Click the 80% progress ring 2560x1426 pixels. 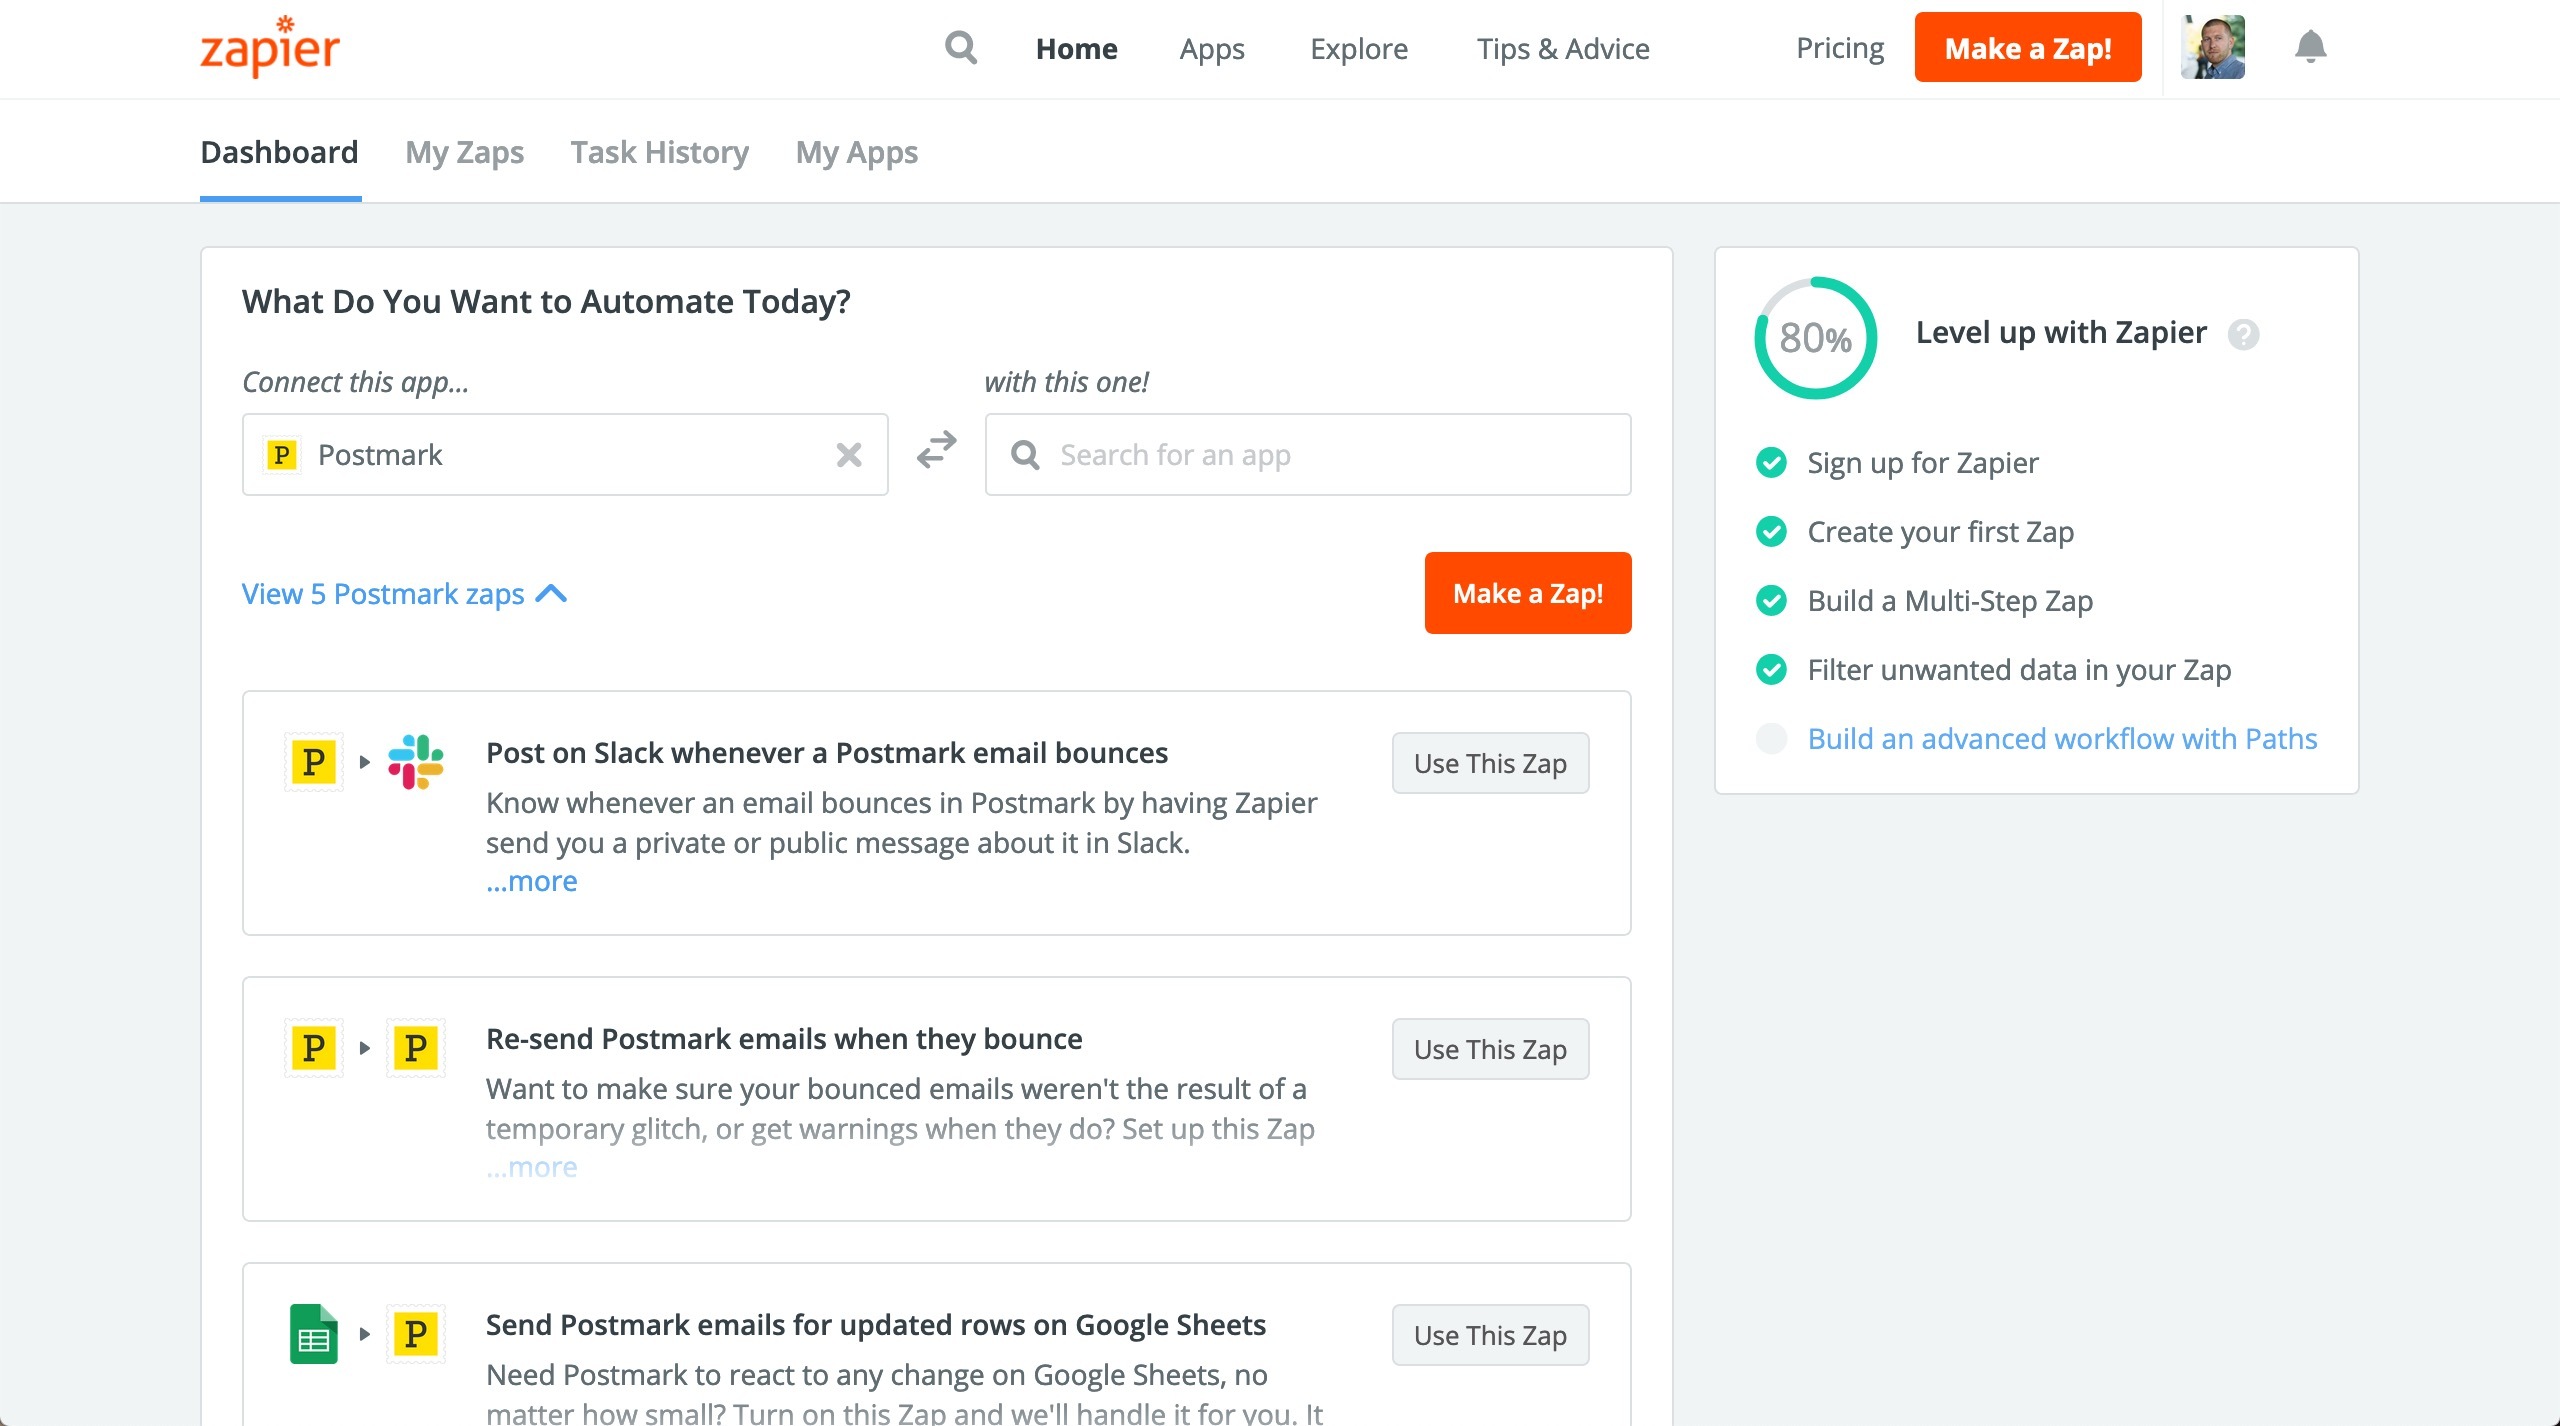pos(1815,338)
